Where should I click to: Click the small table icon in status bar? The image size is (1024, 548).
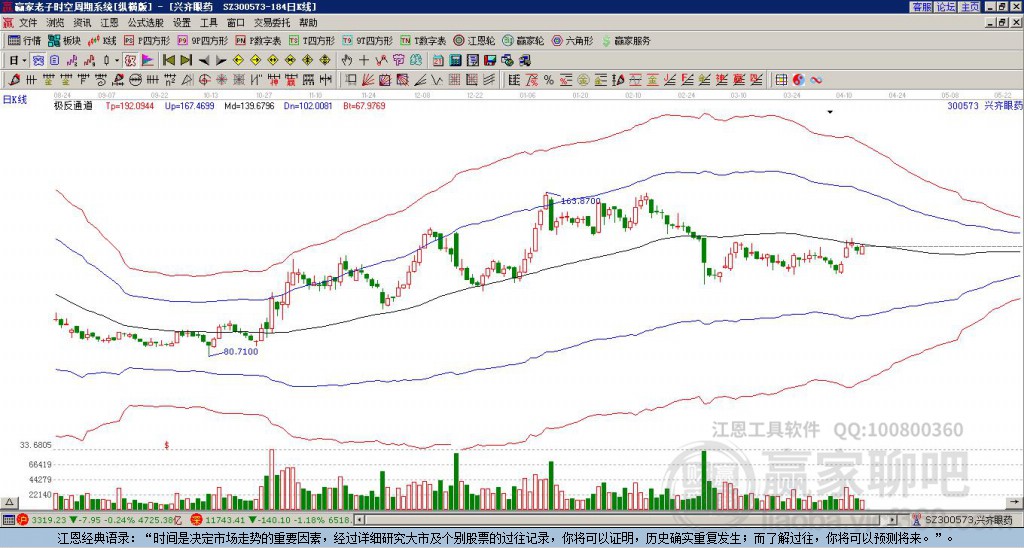[8, 520]
